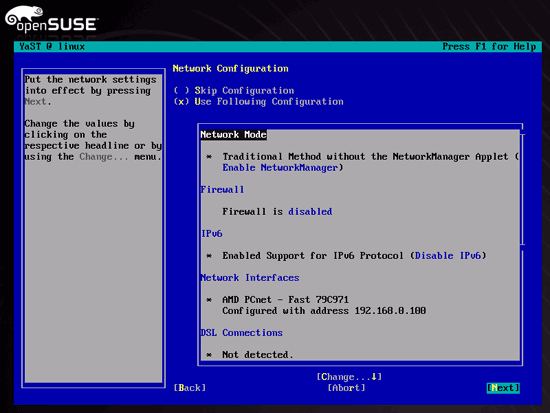This screenshot has width=550, height=413.
Task: Select the Skip Configuration radio option
Action: (234, 91)
